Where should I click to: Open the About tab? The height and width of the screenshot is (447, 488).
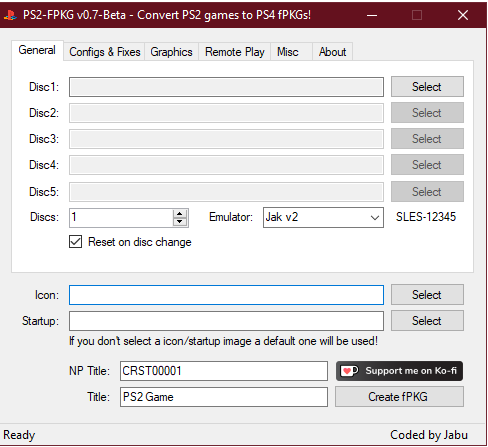pyautogui.click(x=332, y=52)
